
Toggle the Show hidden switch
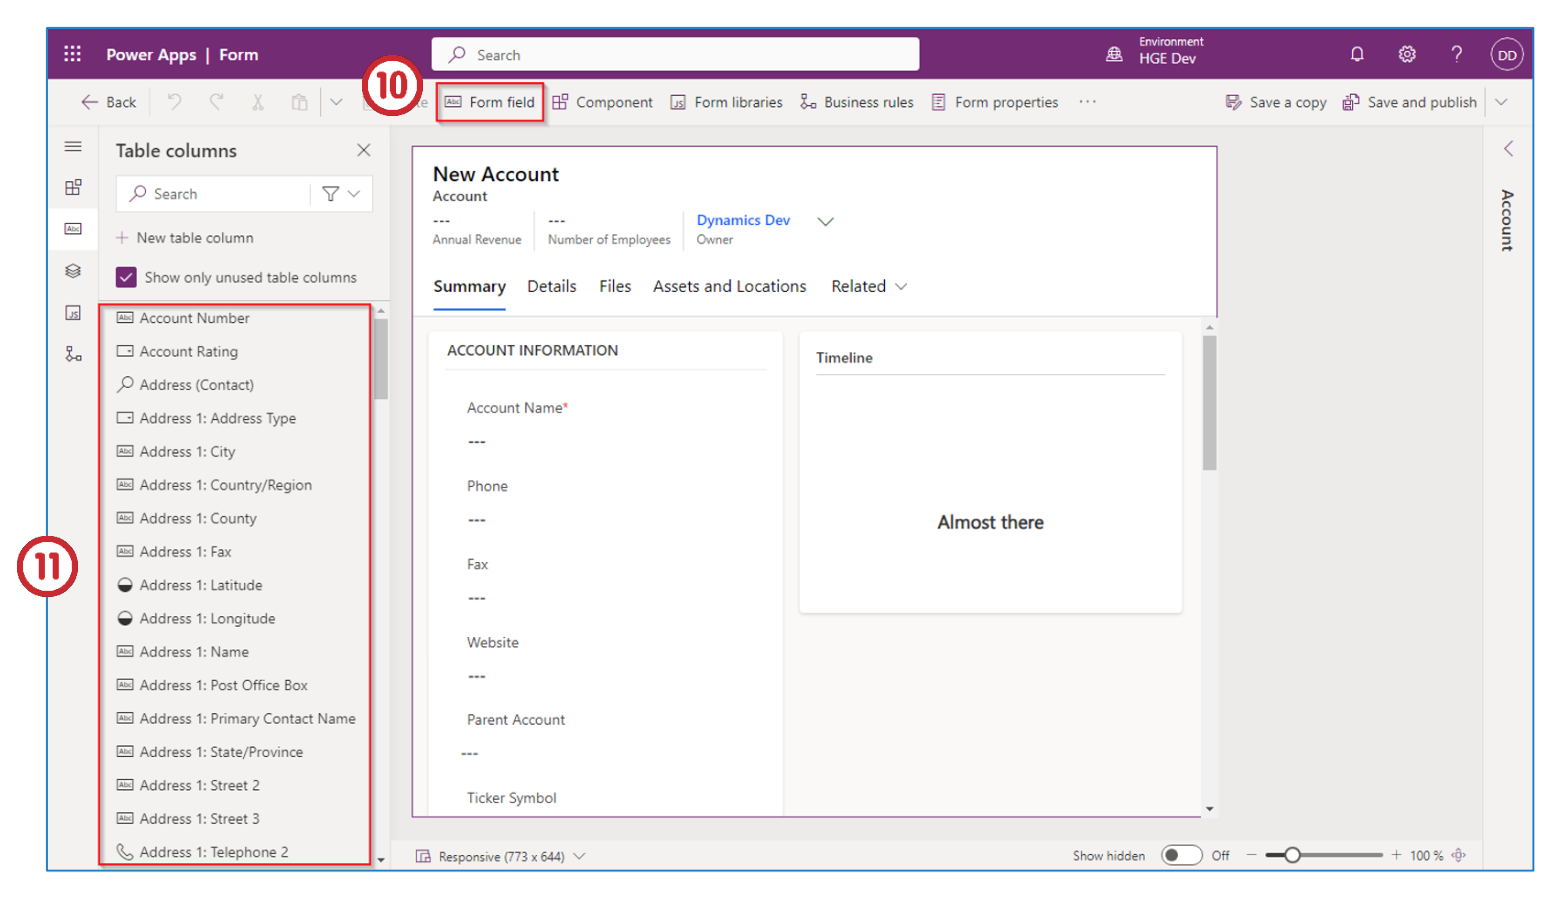1181,855
